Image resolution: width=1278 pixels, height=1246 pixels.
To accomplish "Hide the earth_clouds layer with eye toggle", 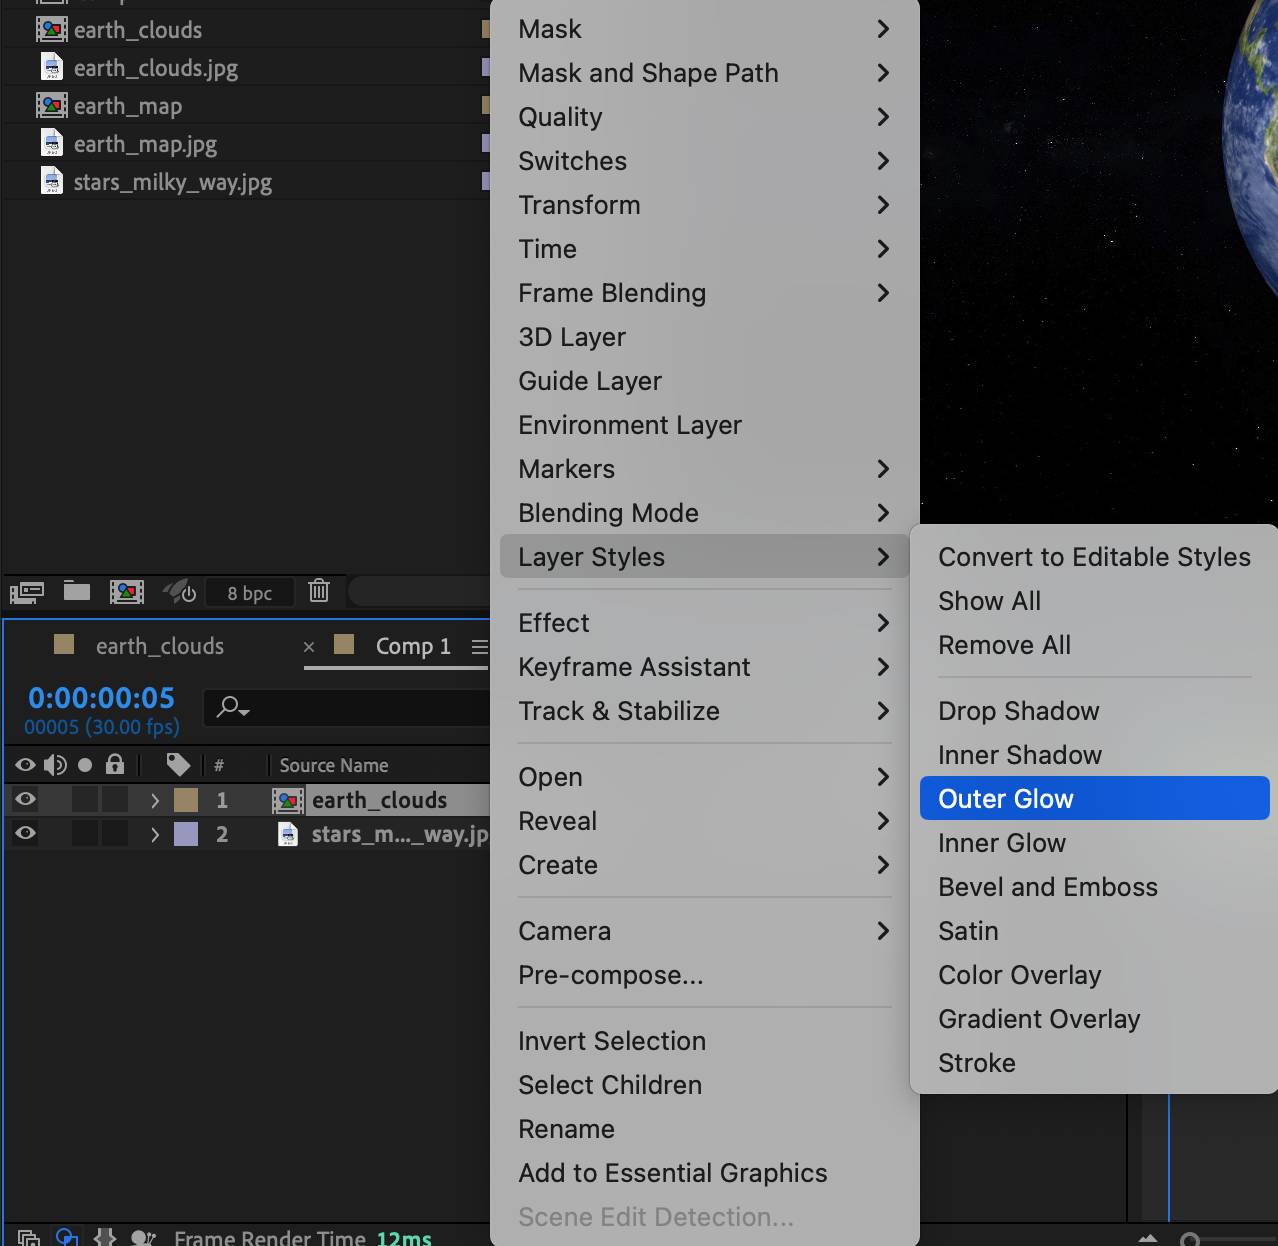I will point(26,799).
